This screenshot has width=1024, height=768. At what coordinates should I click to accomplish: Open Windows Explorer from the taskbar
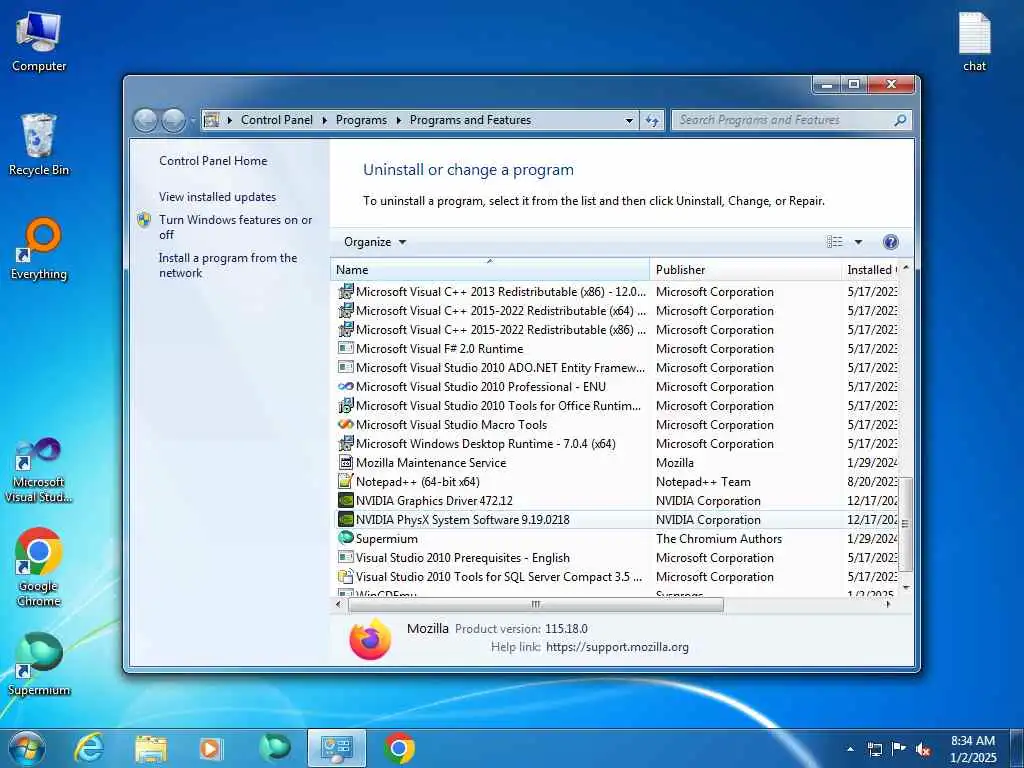[151, 748]
